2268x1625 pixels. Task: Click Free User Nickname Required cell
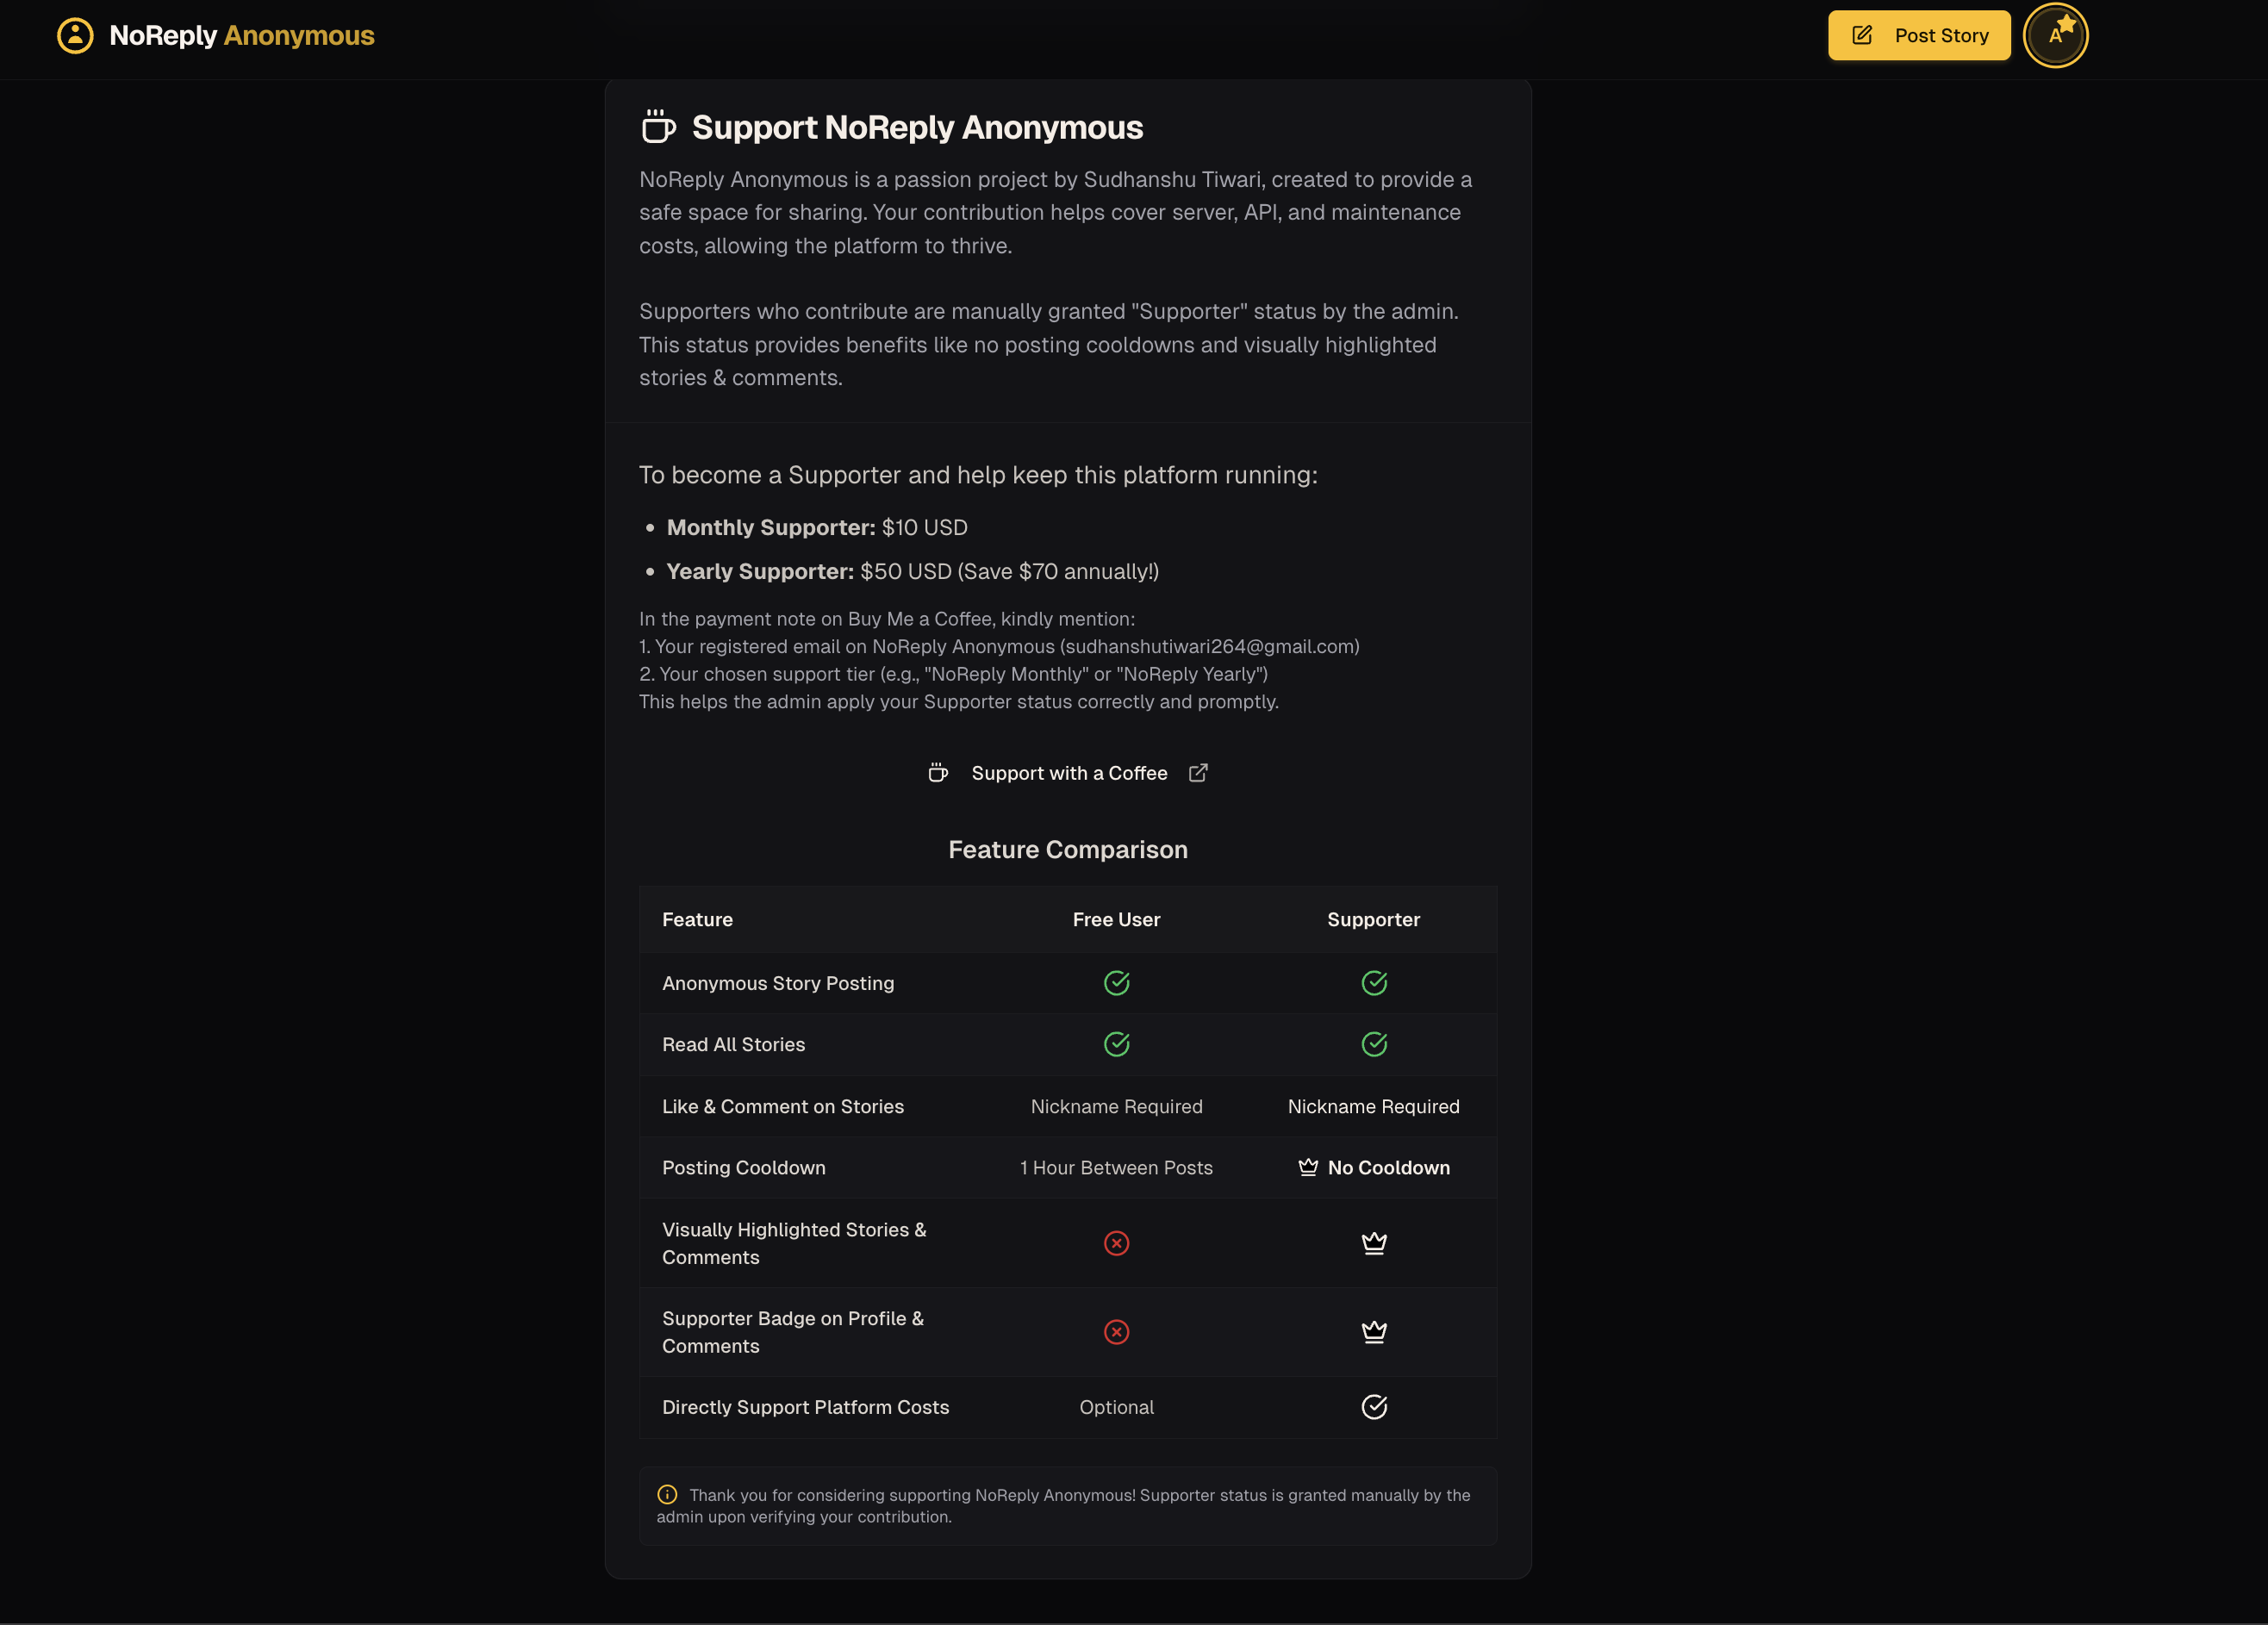[x=1116, y=1106]
